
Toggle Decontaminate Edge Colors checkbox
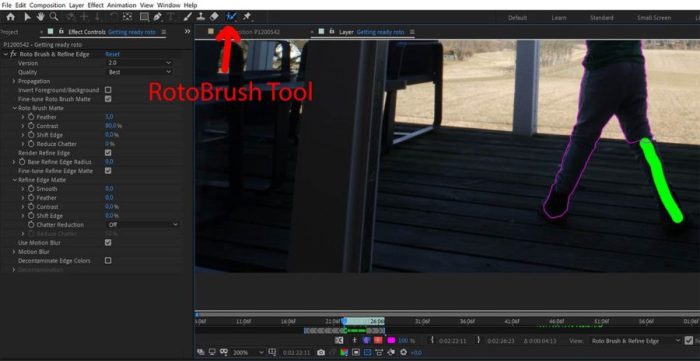pos(108,260)
